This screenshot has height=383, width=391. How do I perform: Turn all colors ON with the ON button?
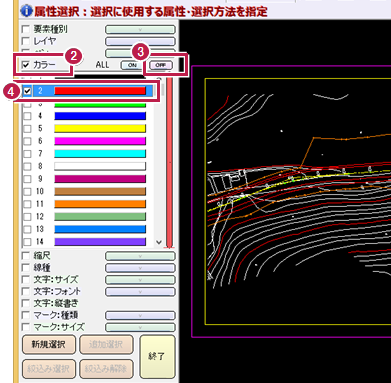[x=132, y=65]
